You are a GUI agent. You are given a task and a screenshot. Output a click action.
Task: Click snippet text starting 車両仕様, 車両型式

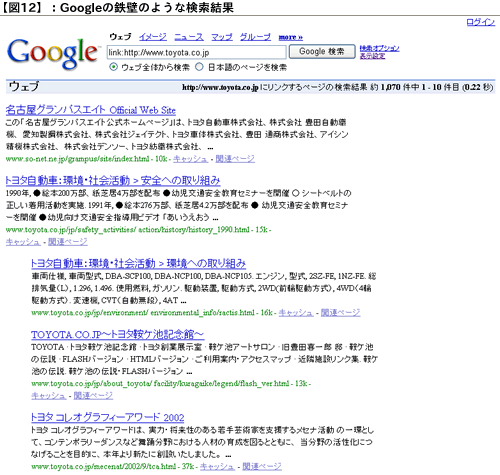(x=204, y=288)
